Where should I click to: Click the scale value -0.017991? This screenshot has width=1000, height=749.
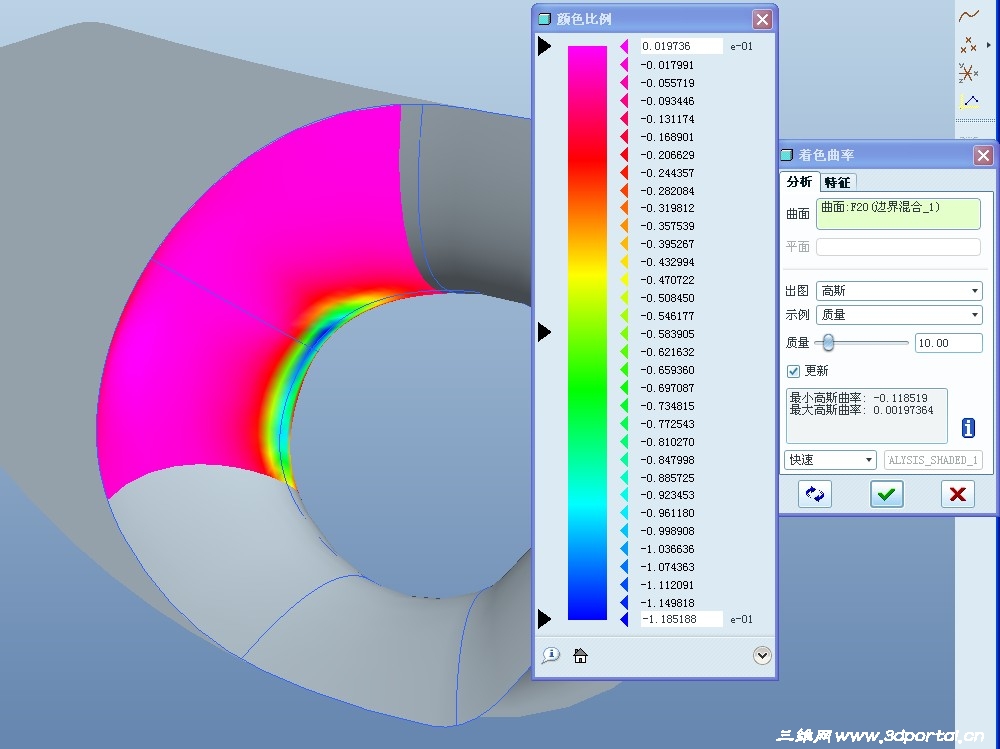pos(667,65)
